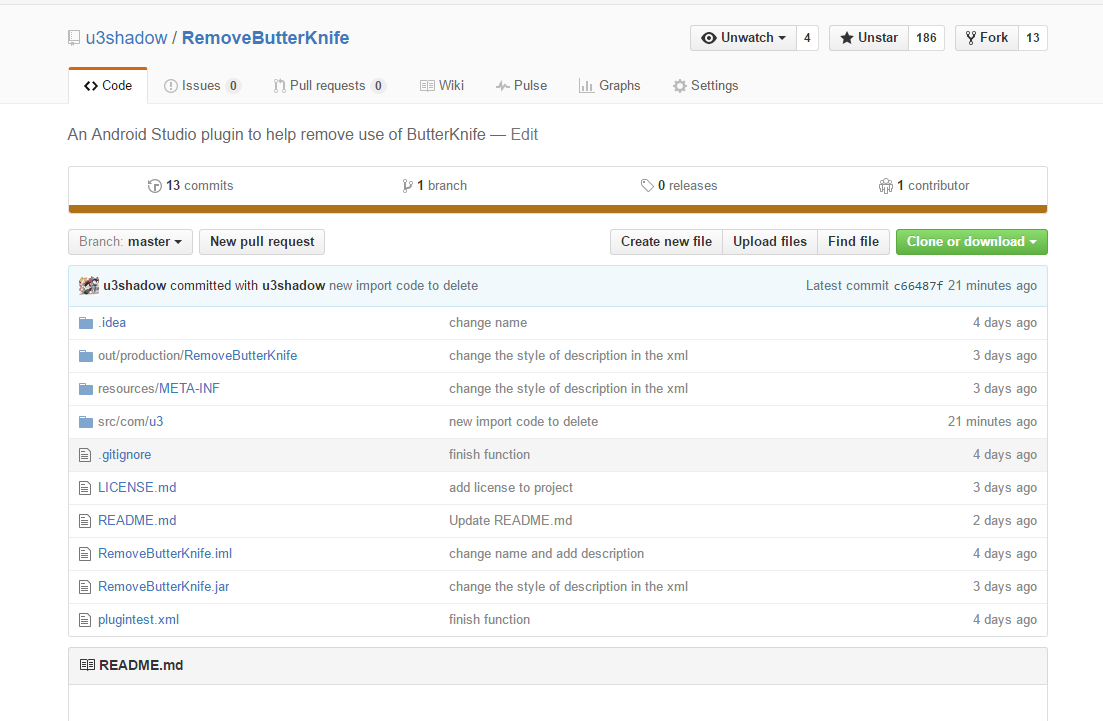Click the commits clock icon near 13 commits

(x=156, y=185)
